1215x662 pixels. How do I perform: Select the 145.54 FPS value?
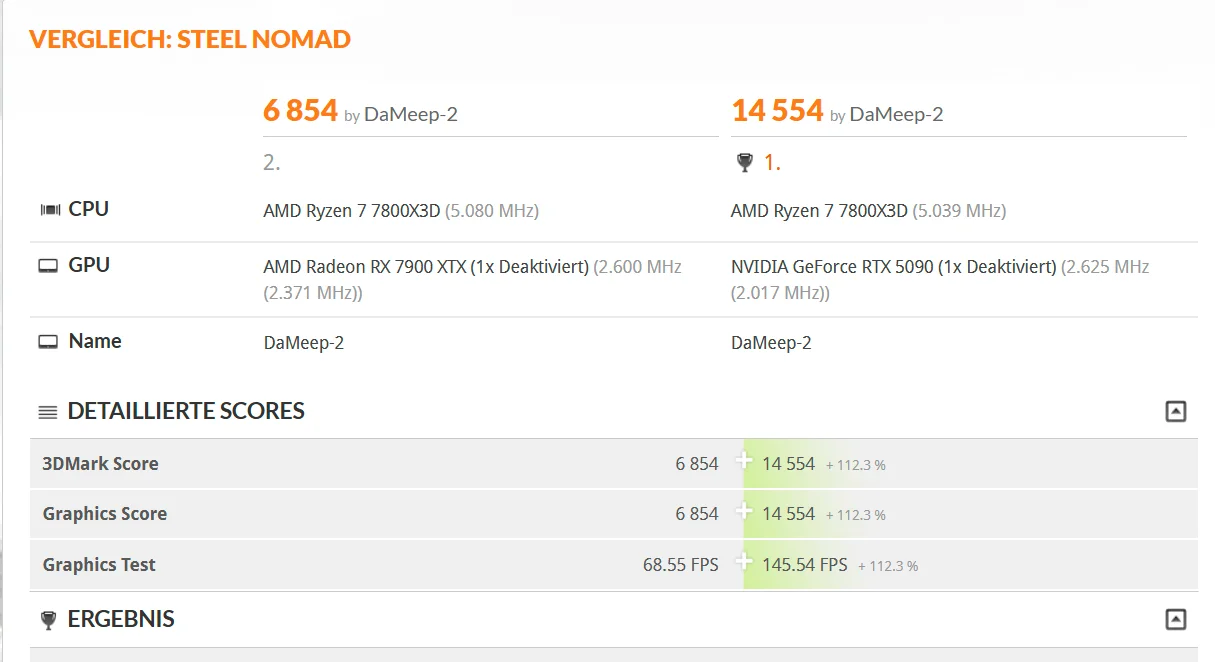pyautogui.click(x=805, y=565)
